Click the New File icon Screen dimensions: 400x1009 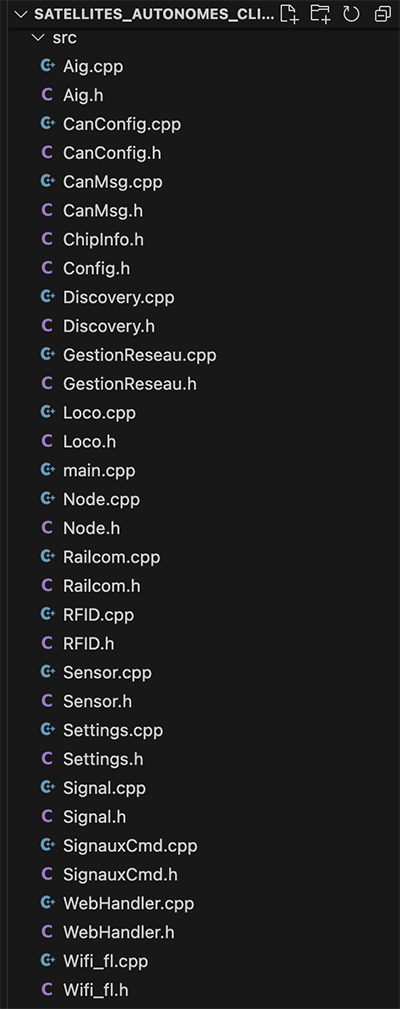289,14
